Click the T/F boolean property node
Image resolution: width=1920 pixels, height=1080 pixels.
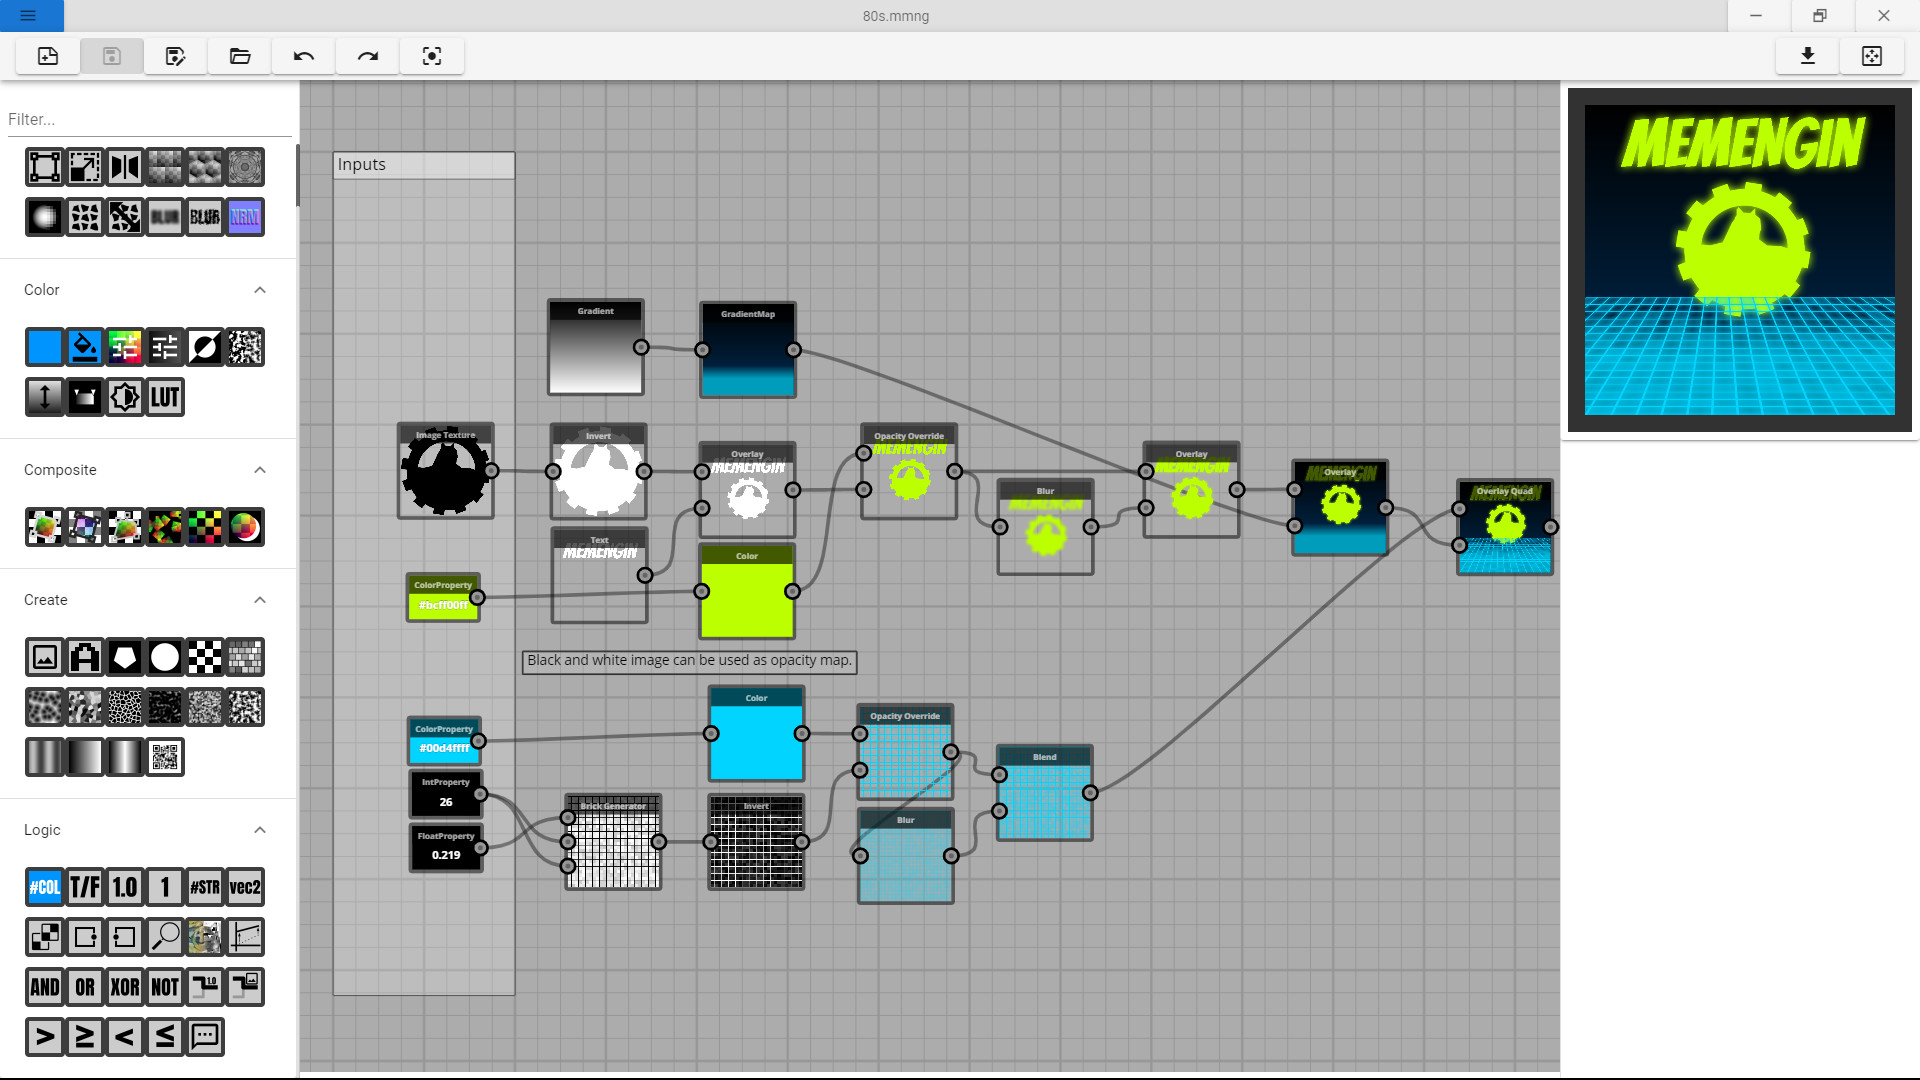[85, 887]
